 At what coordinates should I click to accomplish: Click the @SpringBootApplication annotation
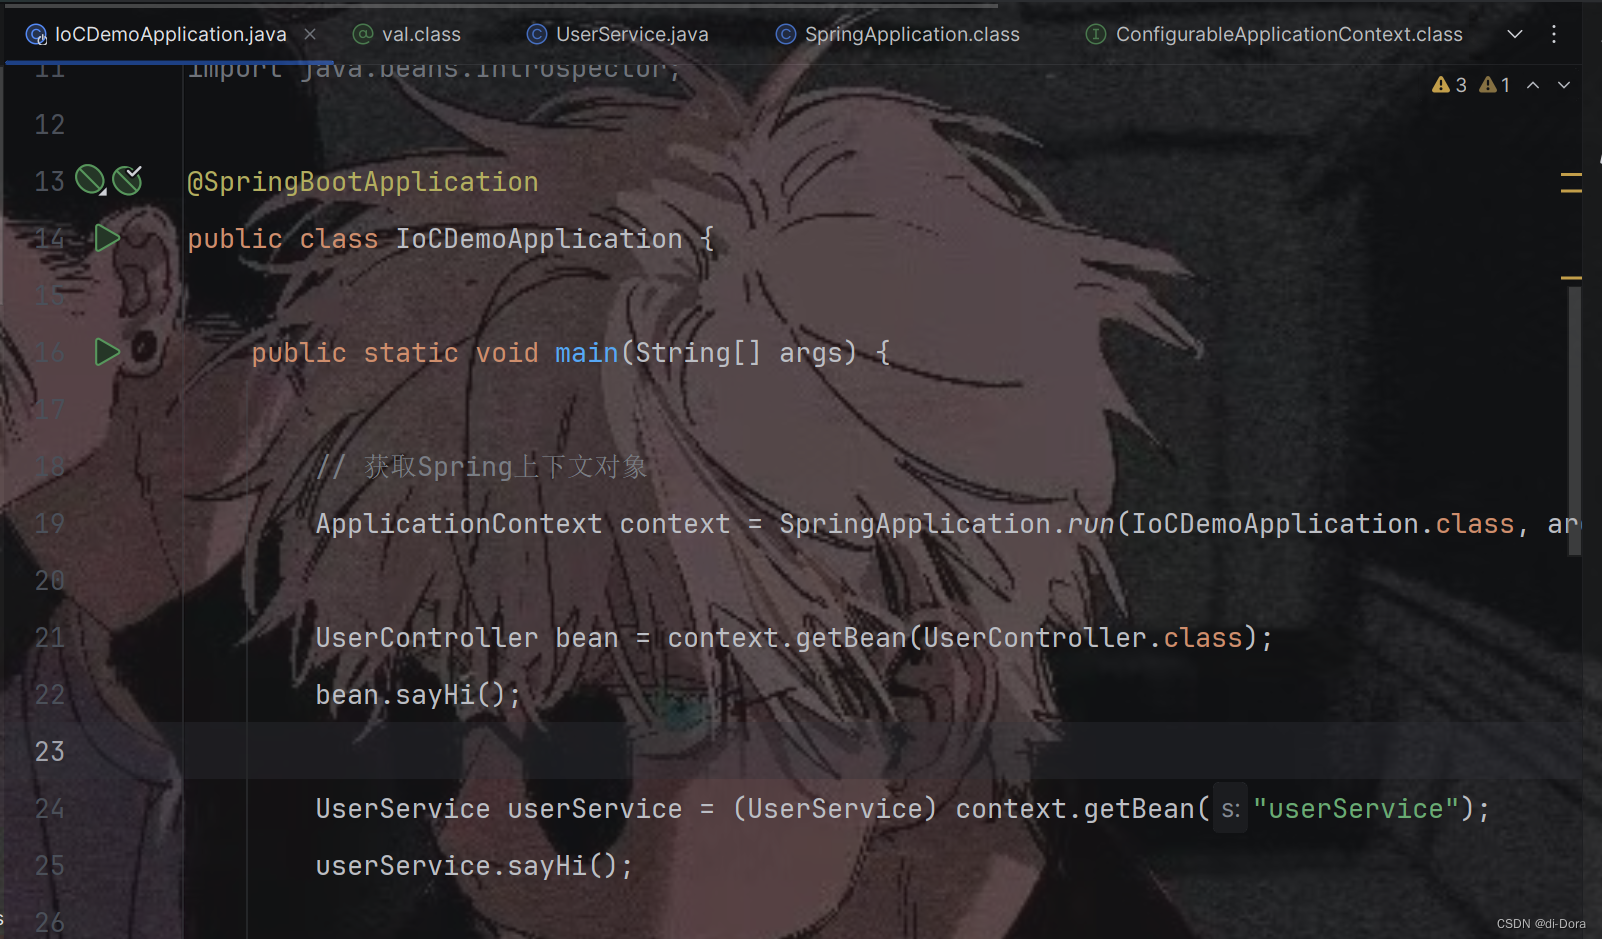pos(363,182)
